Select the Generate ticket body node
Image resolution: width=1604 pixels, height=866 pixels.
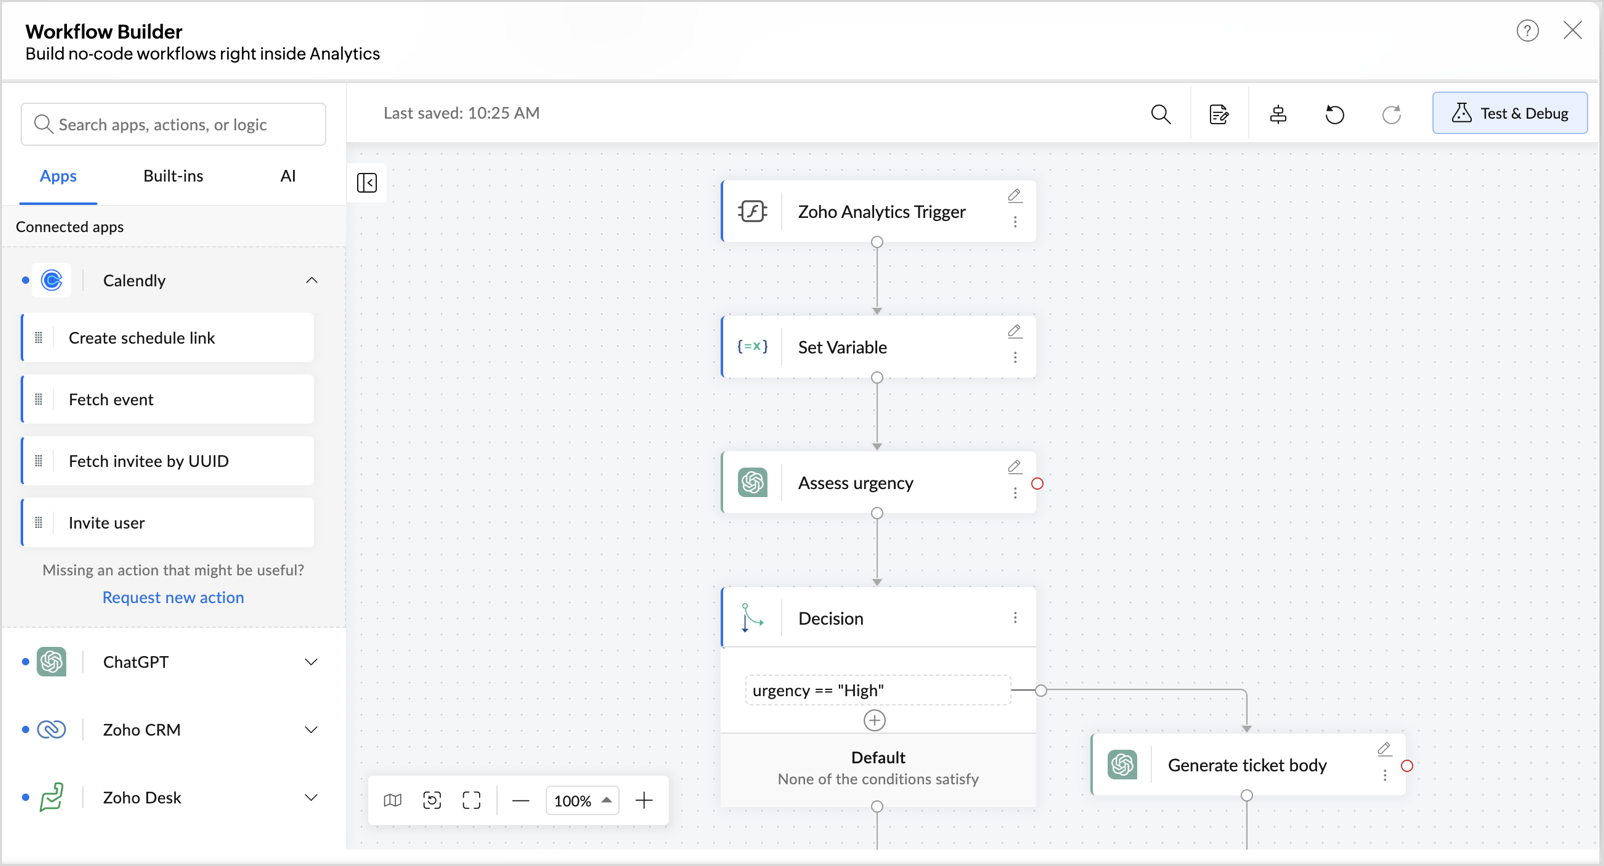coord(1248,765)
